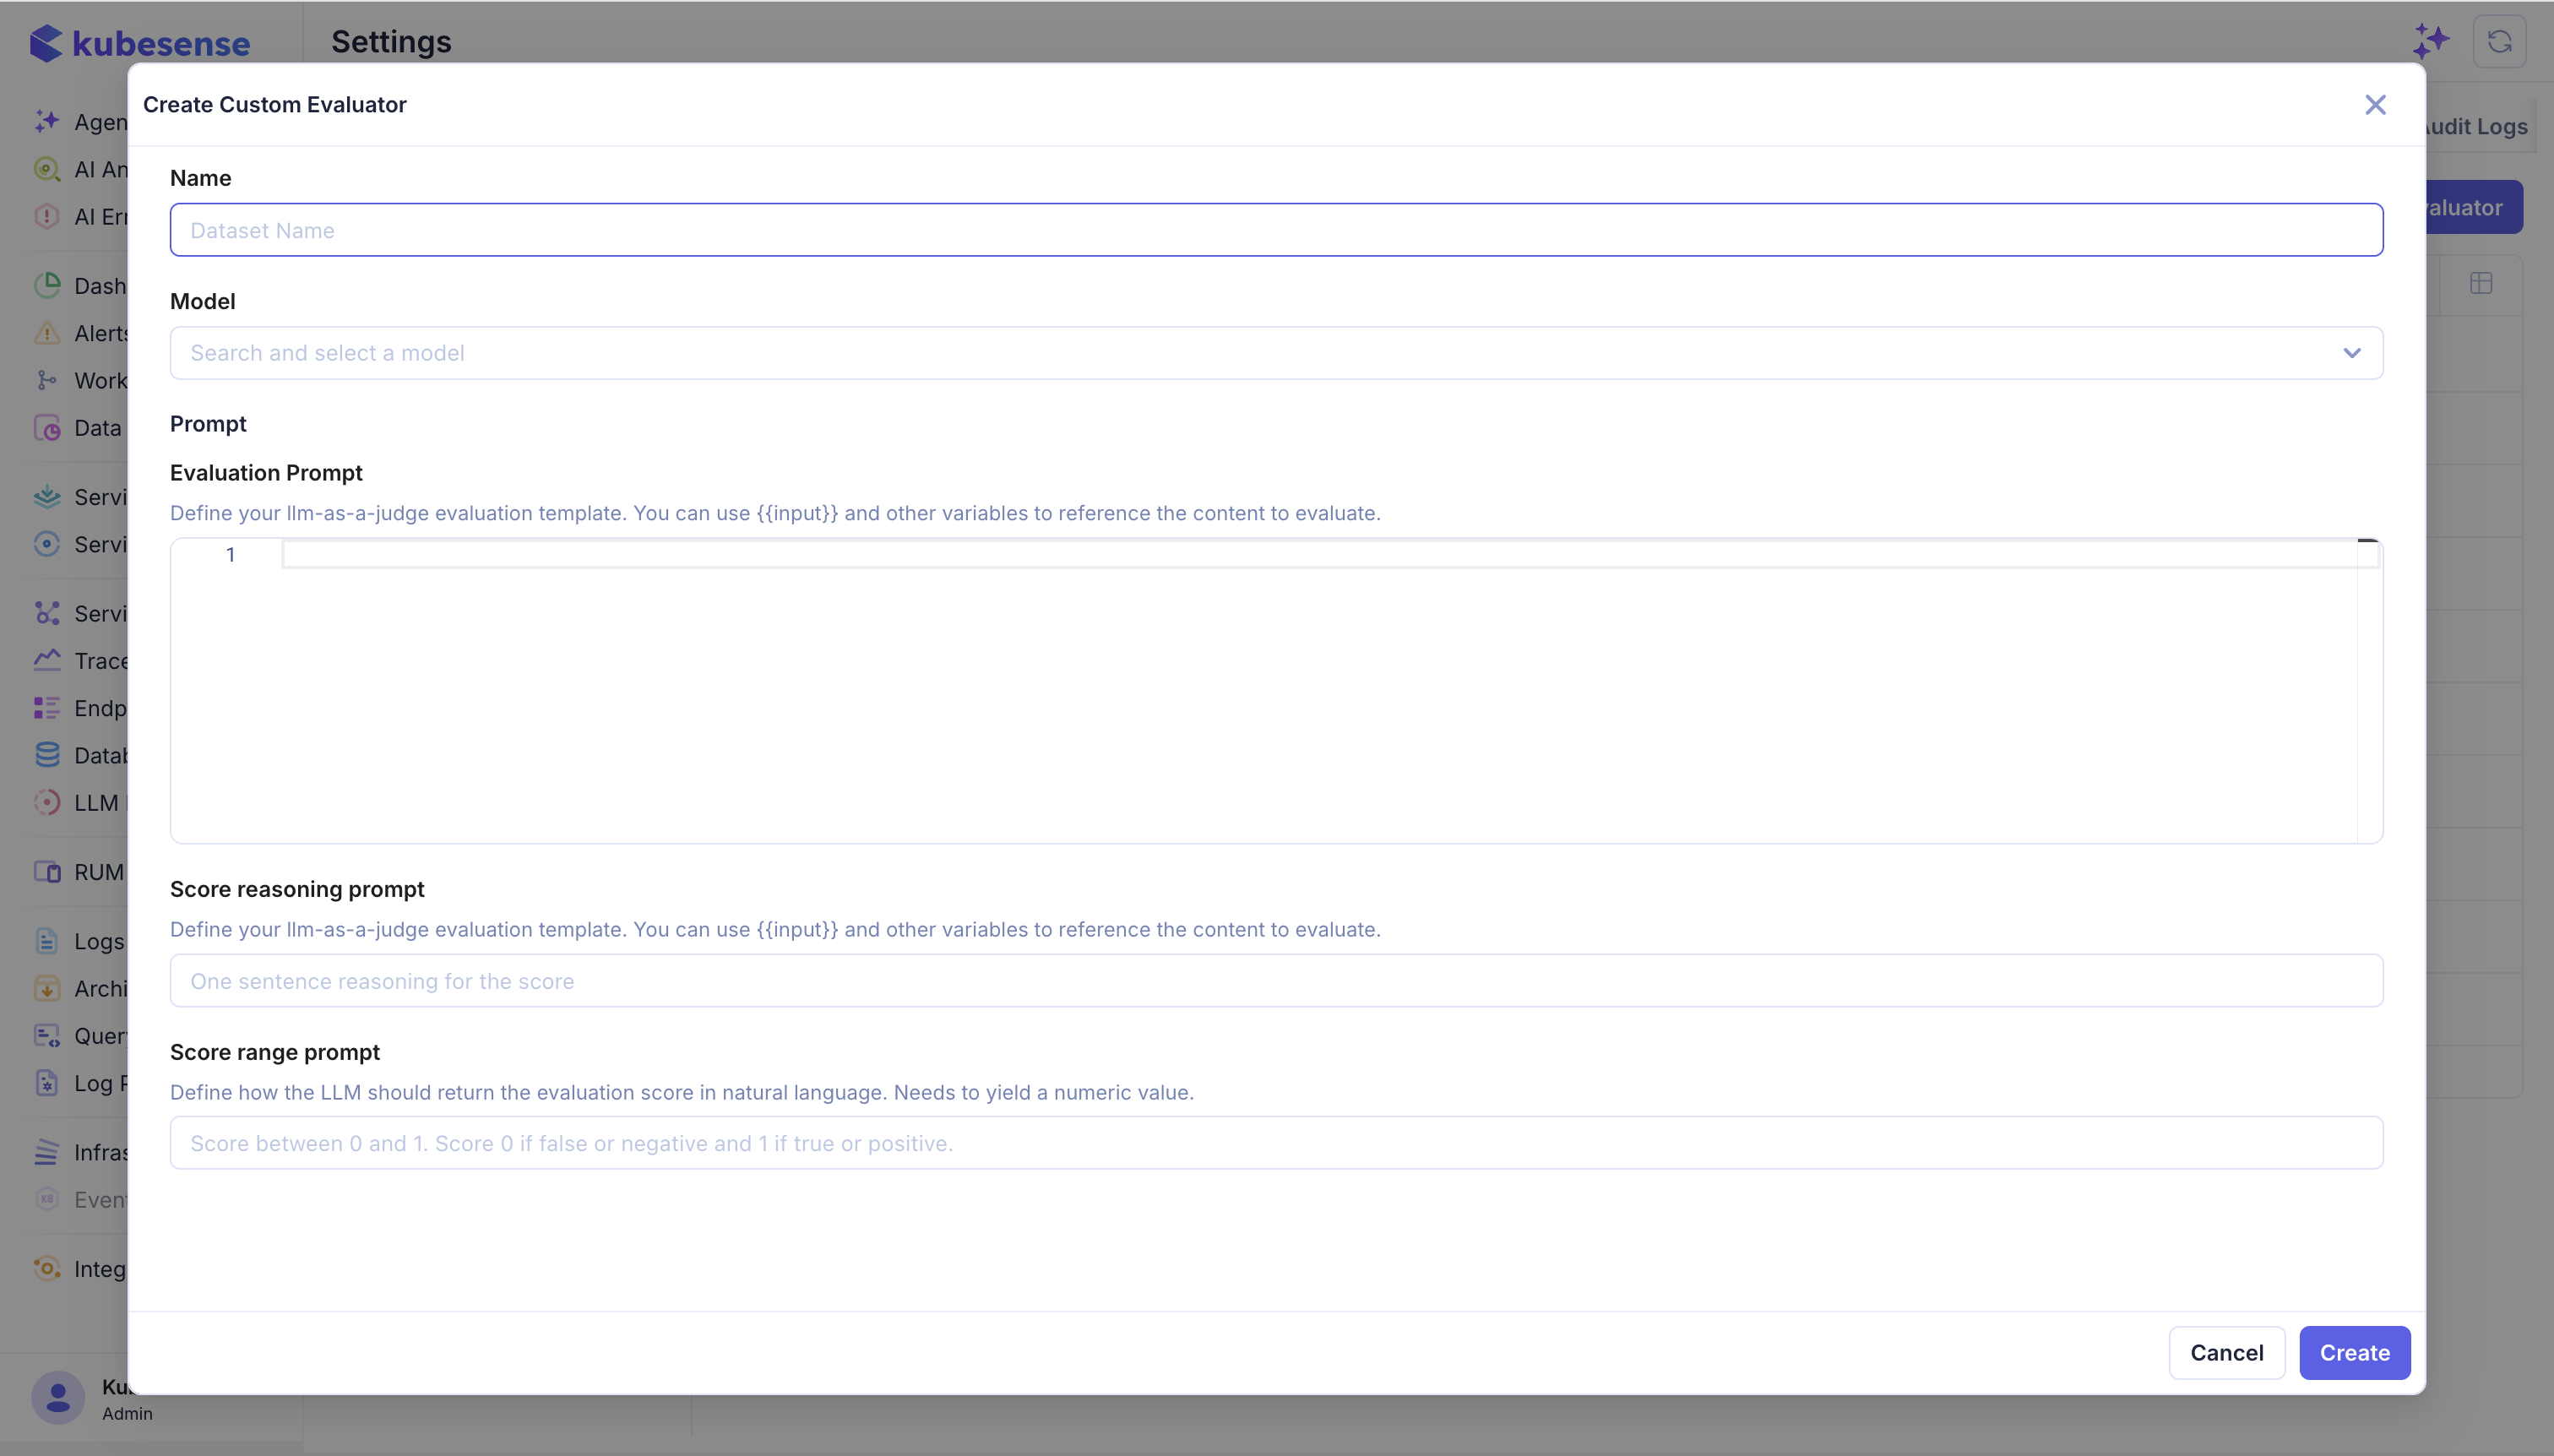
Task: Open the Archive sidebar icon
Action: (46, 988)
